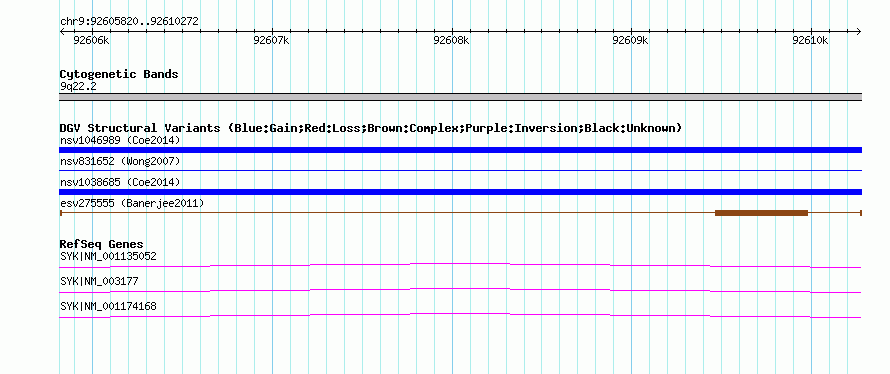Open variant nsv831652 (Wong2007) label

(x=120, y=162)
